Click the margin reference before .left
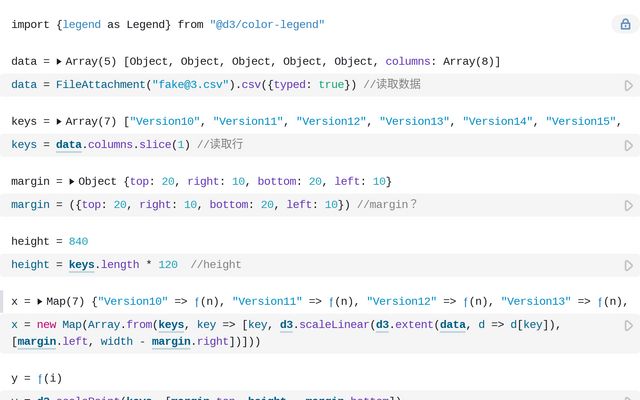This screenshot has width=640, height=400. click(x=35, y=342)
